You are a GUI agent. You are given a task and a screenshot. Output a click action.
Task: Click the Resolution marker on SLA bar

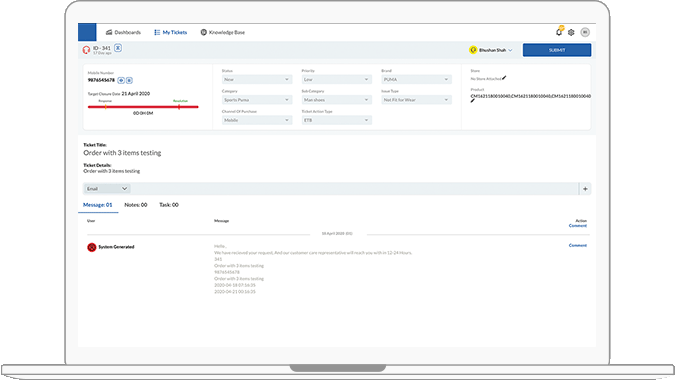click(179, 106)
